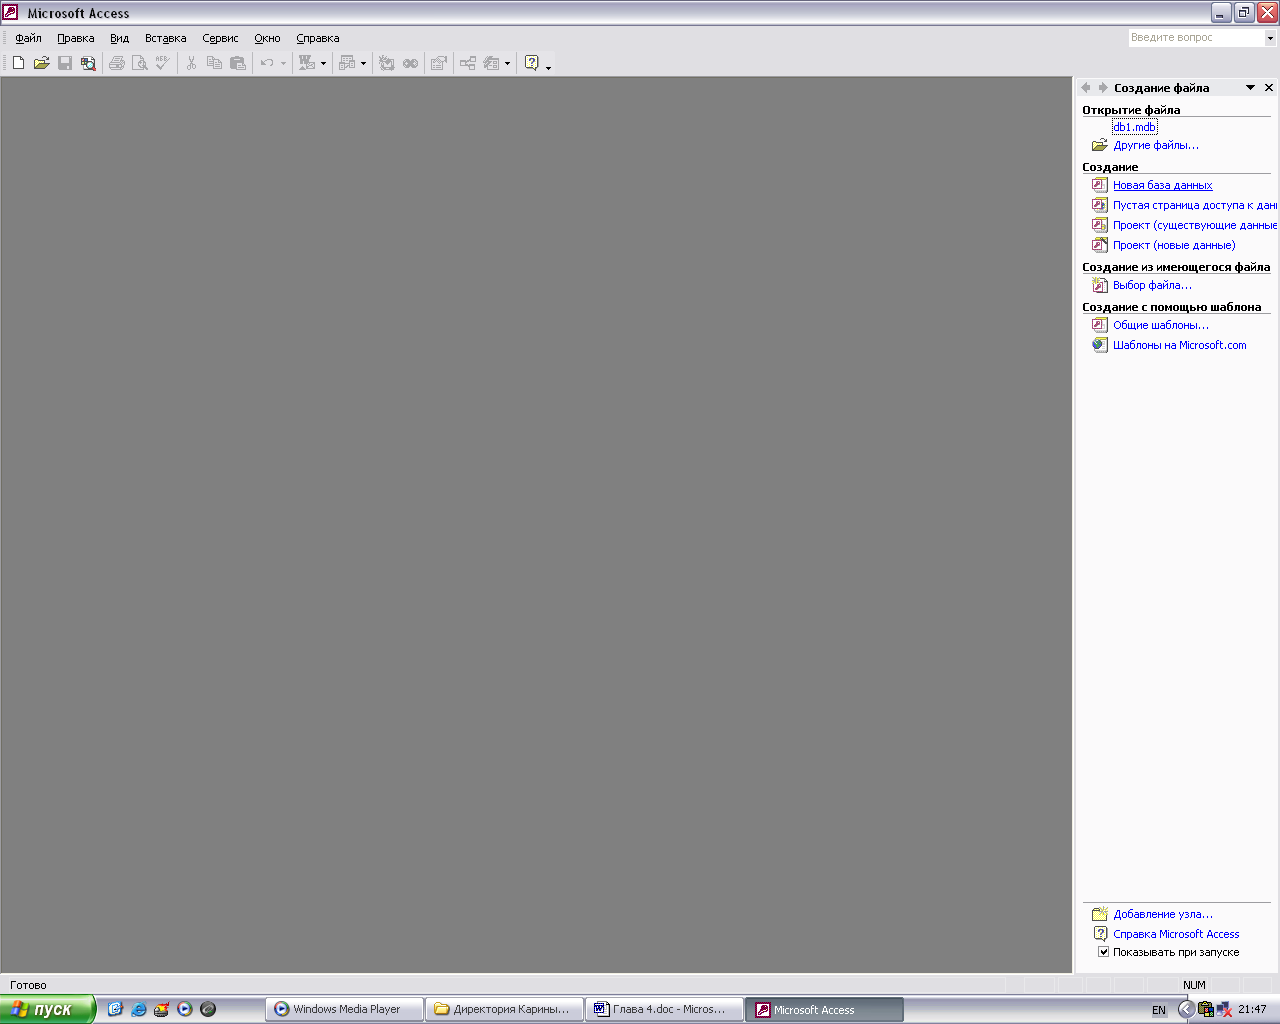Click the Cut scissors icon

(x=191, y=63)
